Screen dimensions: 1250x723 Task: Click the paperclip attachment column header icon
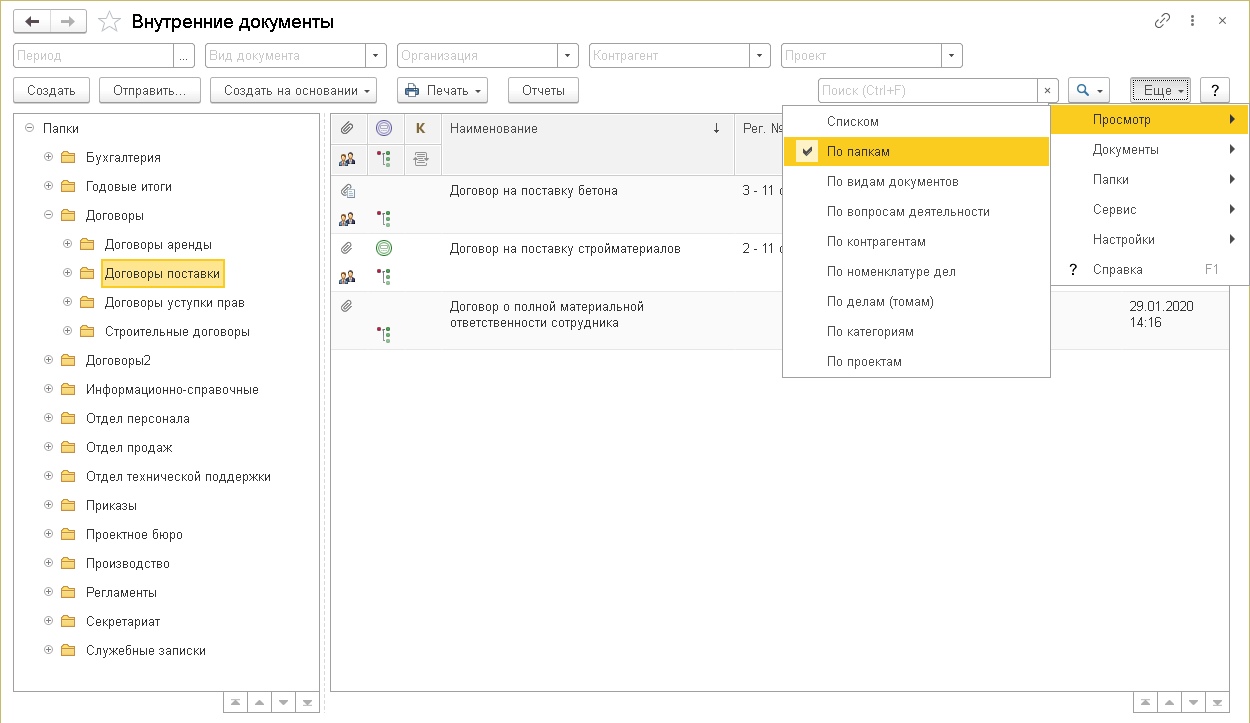pos(348,128)
